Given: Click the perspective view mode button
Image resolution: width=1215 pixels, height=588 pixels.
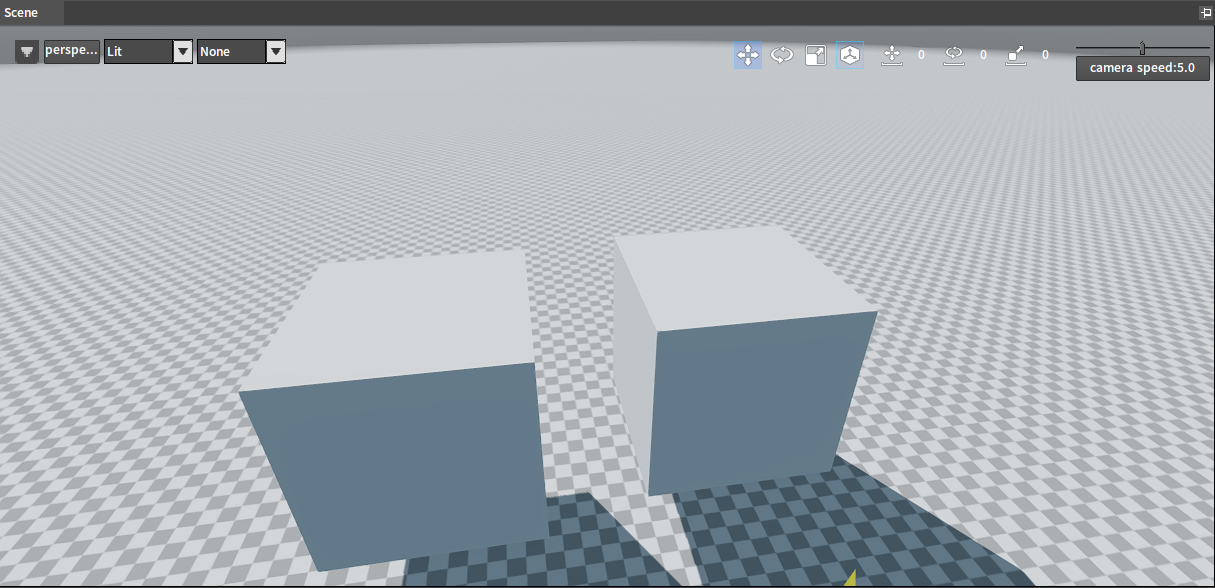Looking at the screenshot, I should pyautogui.click(x=72, y=51).
